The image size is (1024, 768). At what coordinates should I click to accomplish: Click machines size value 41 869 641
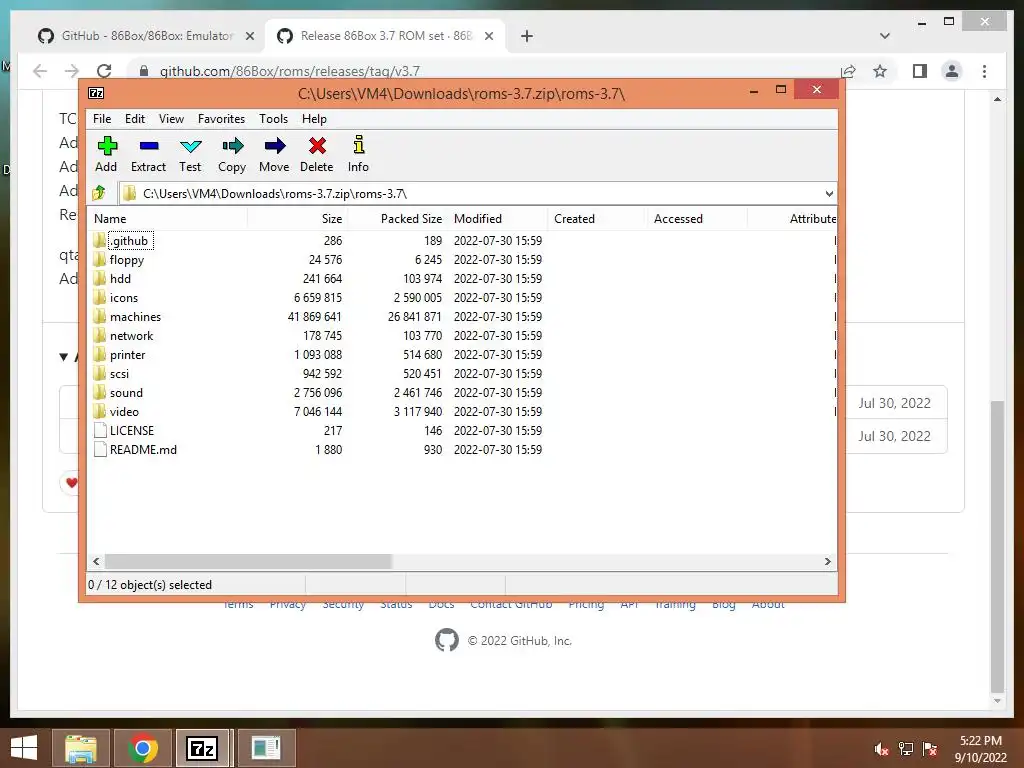(x=315, y=316)
